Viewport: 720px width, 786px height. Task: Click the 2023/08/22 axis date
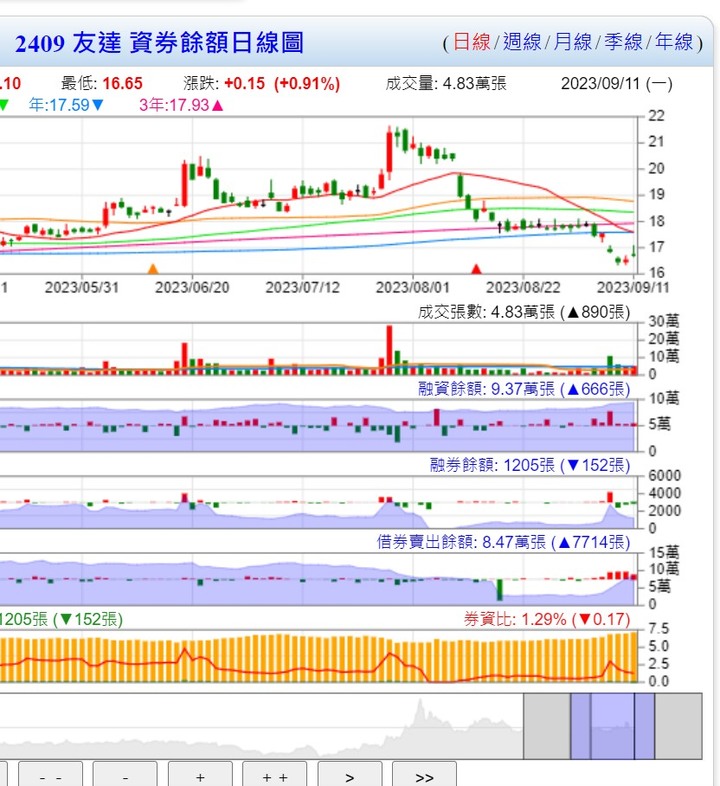click(523, 287)
